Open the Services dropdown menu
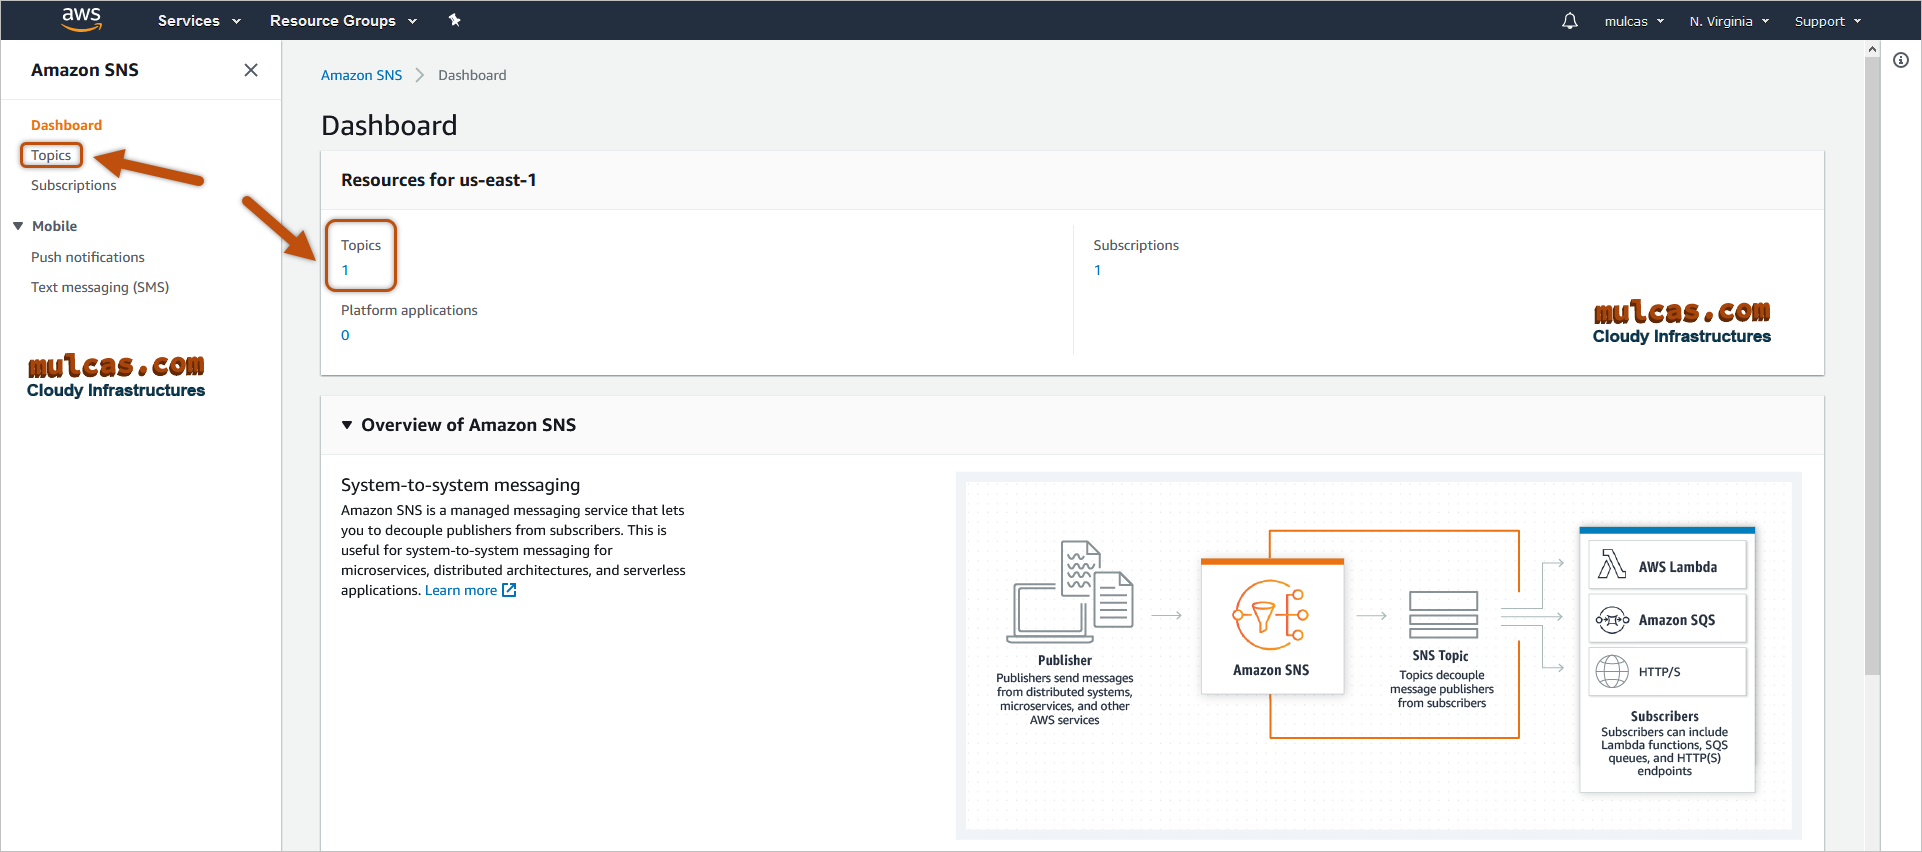The height and width of the screenshot is (852, 1922). click(x=199, y=21)
